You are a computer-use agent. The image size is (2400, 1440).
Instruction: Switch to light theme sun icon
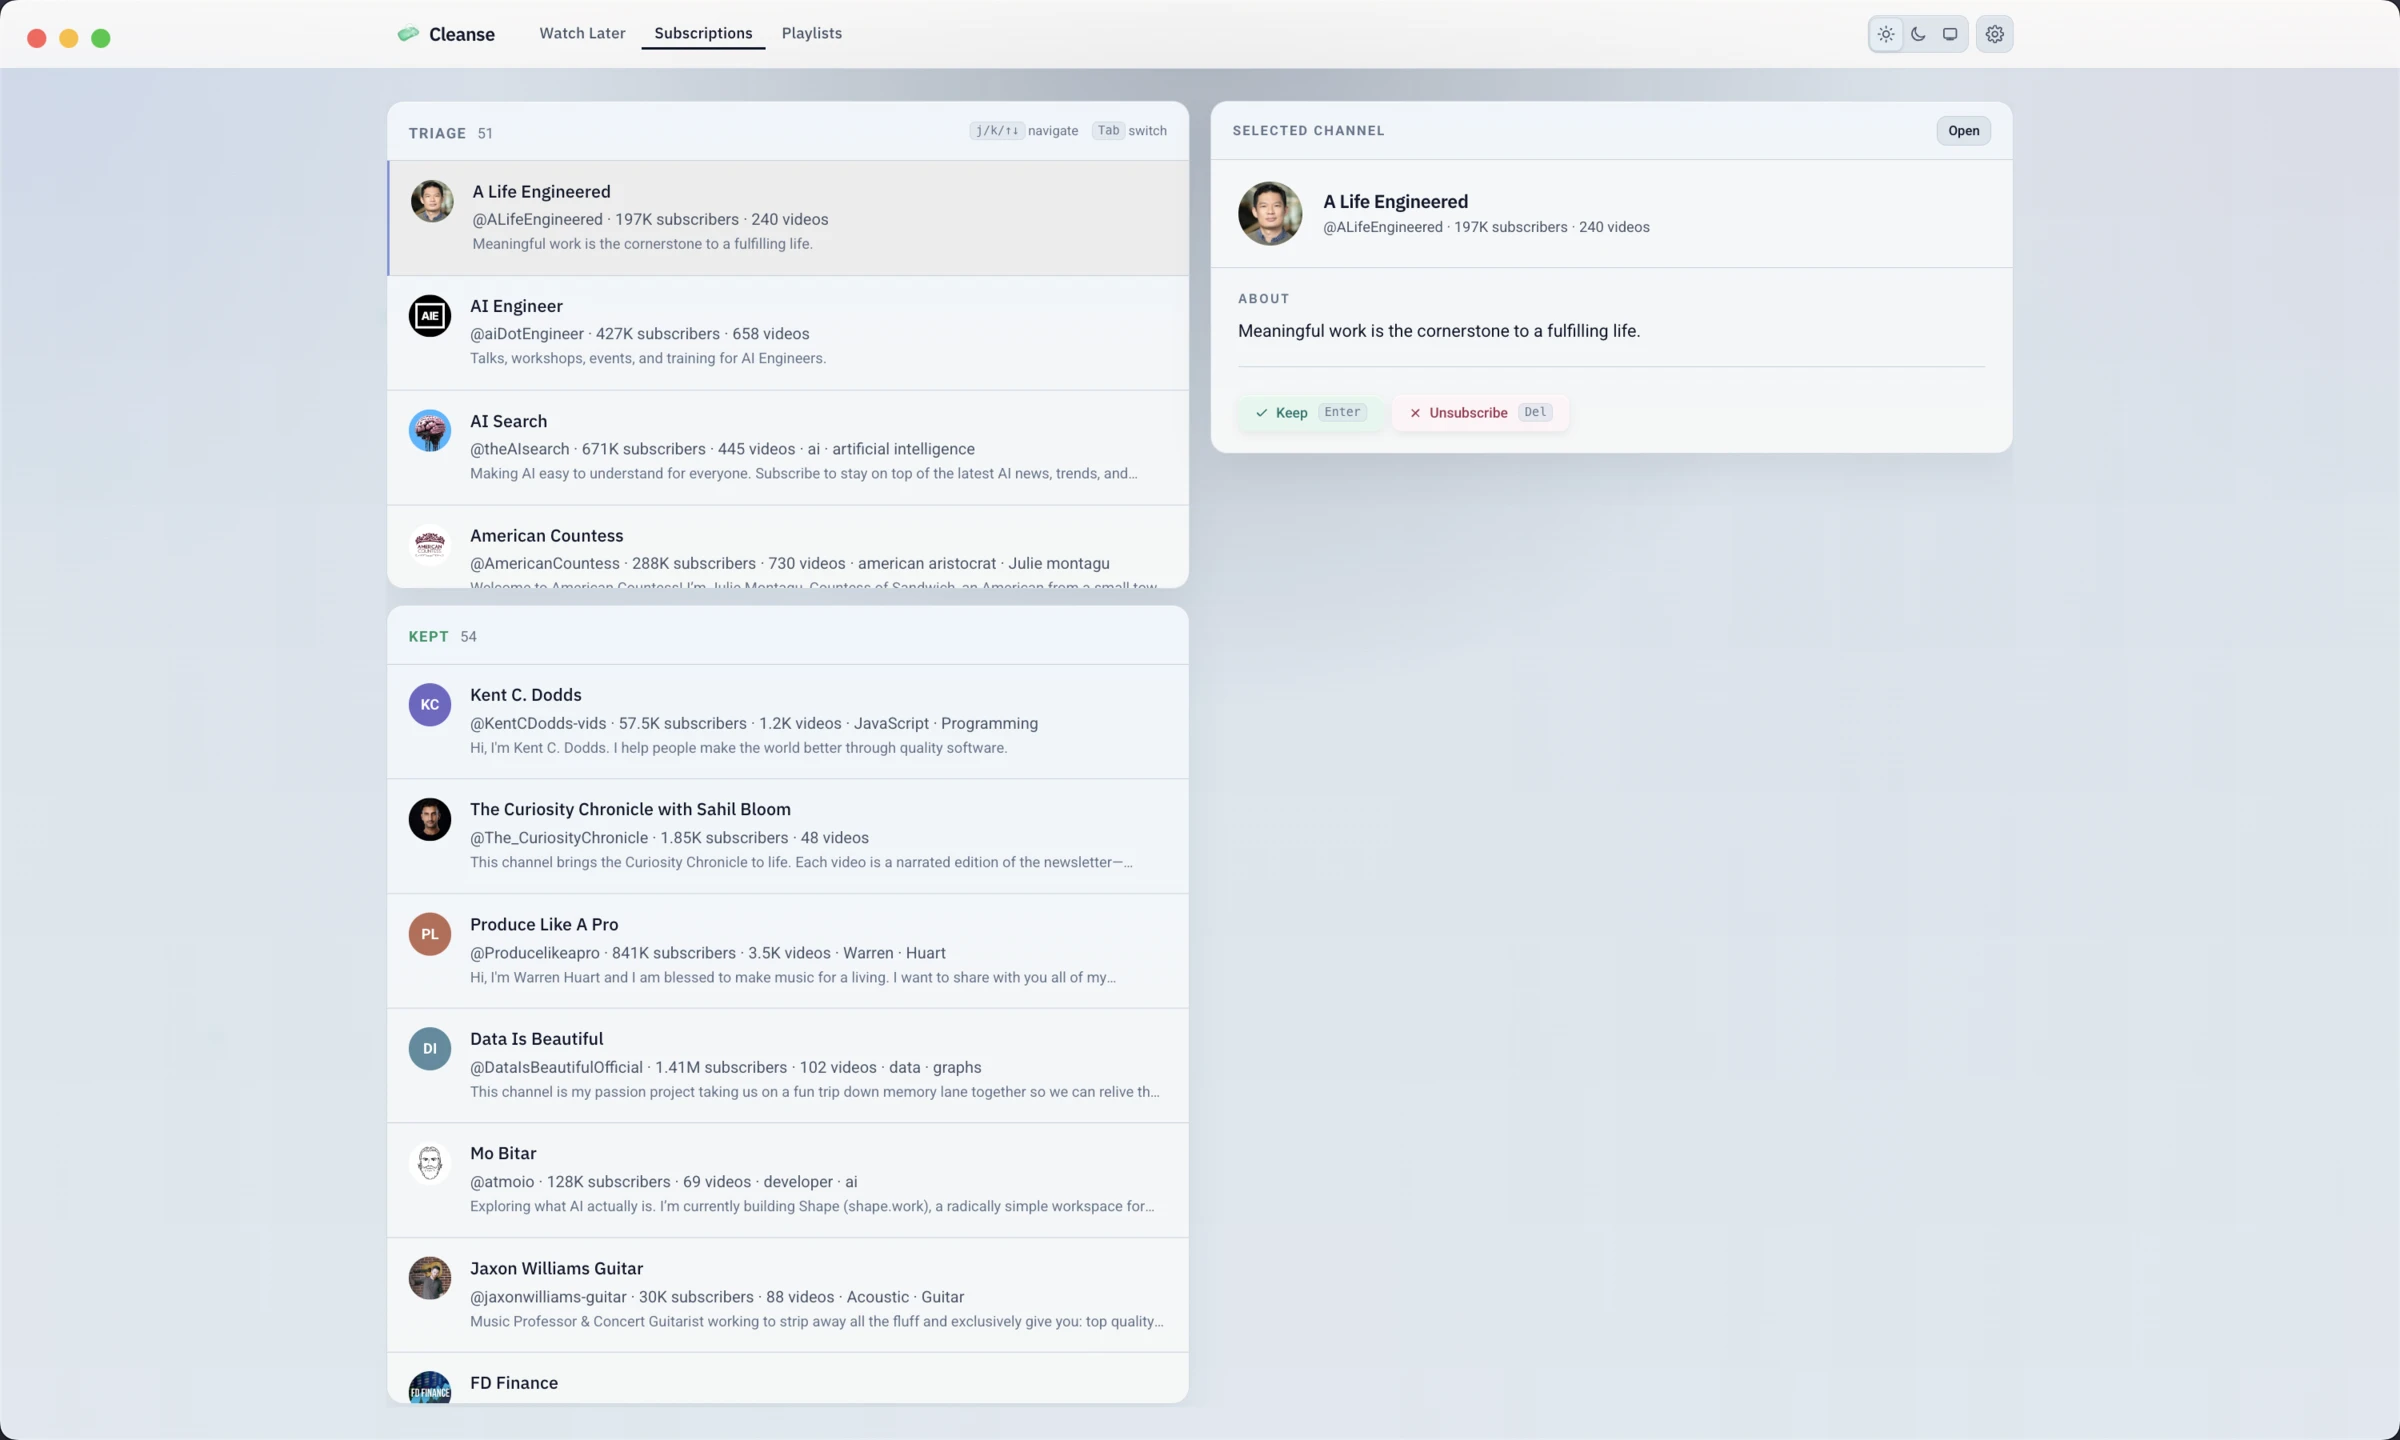click(1886, 34)
